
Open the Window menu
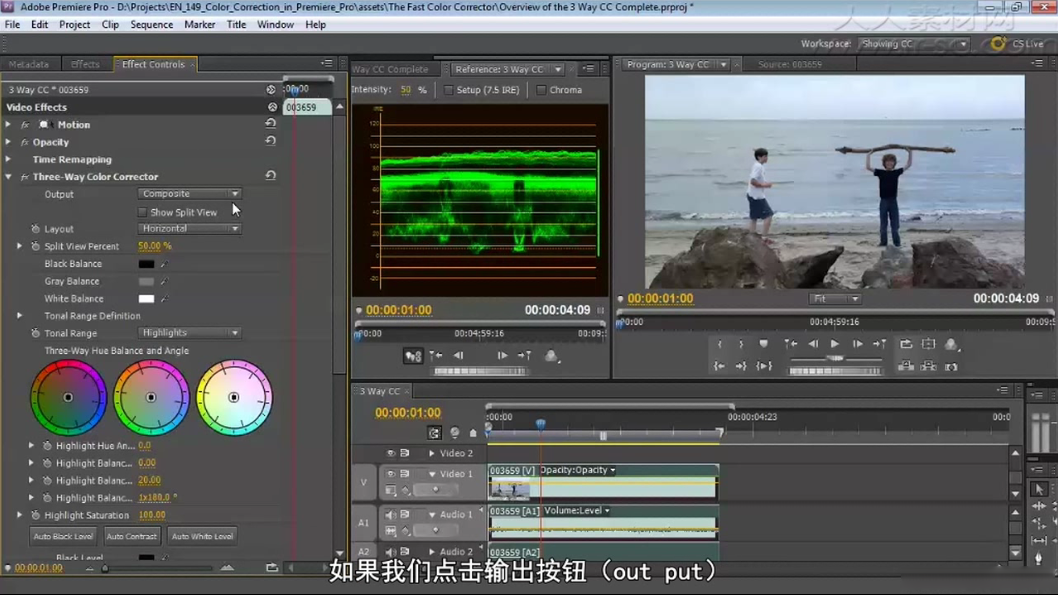pyautogui.click(x=275, y=24)
